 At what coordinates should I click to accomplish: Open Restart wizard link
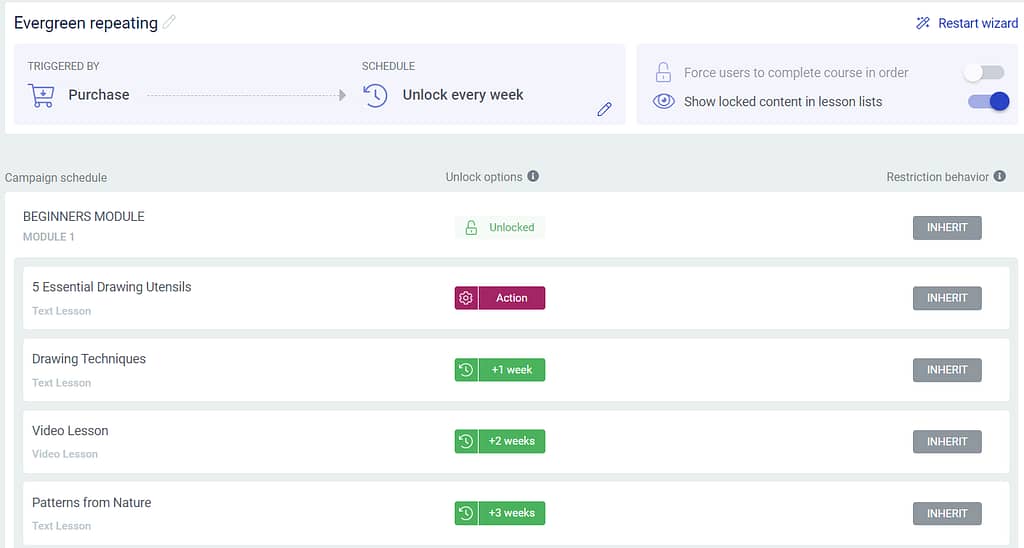978,24
